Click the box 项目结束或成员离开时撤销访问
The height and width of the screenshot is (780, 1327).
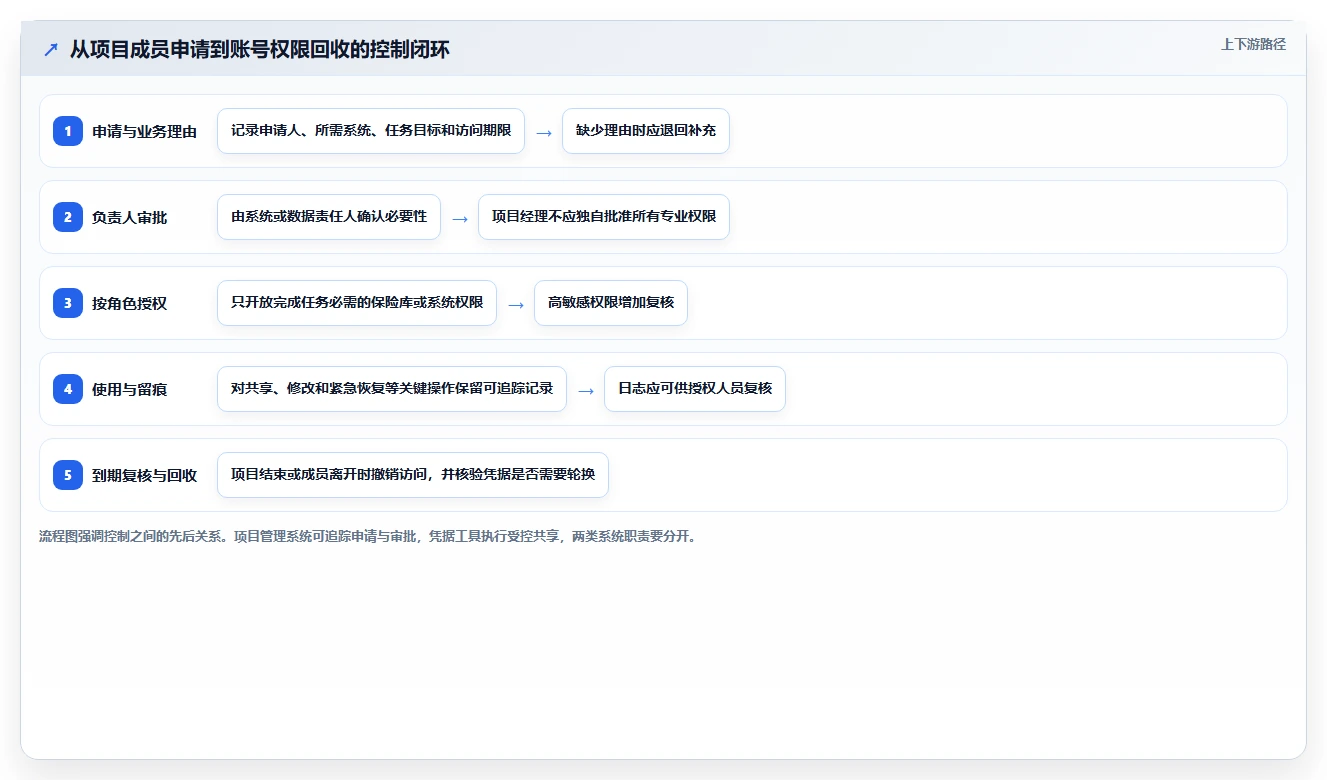(413, 475)
